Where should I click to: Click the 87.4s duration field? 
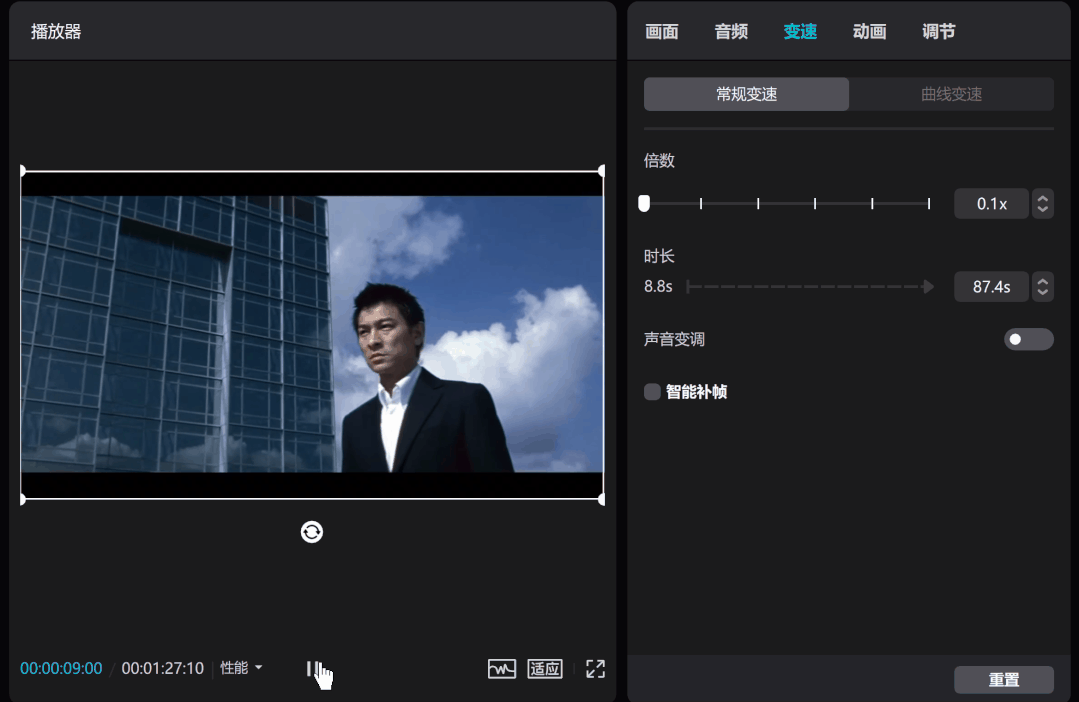[992, 287]
